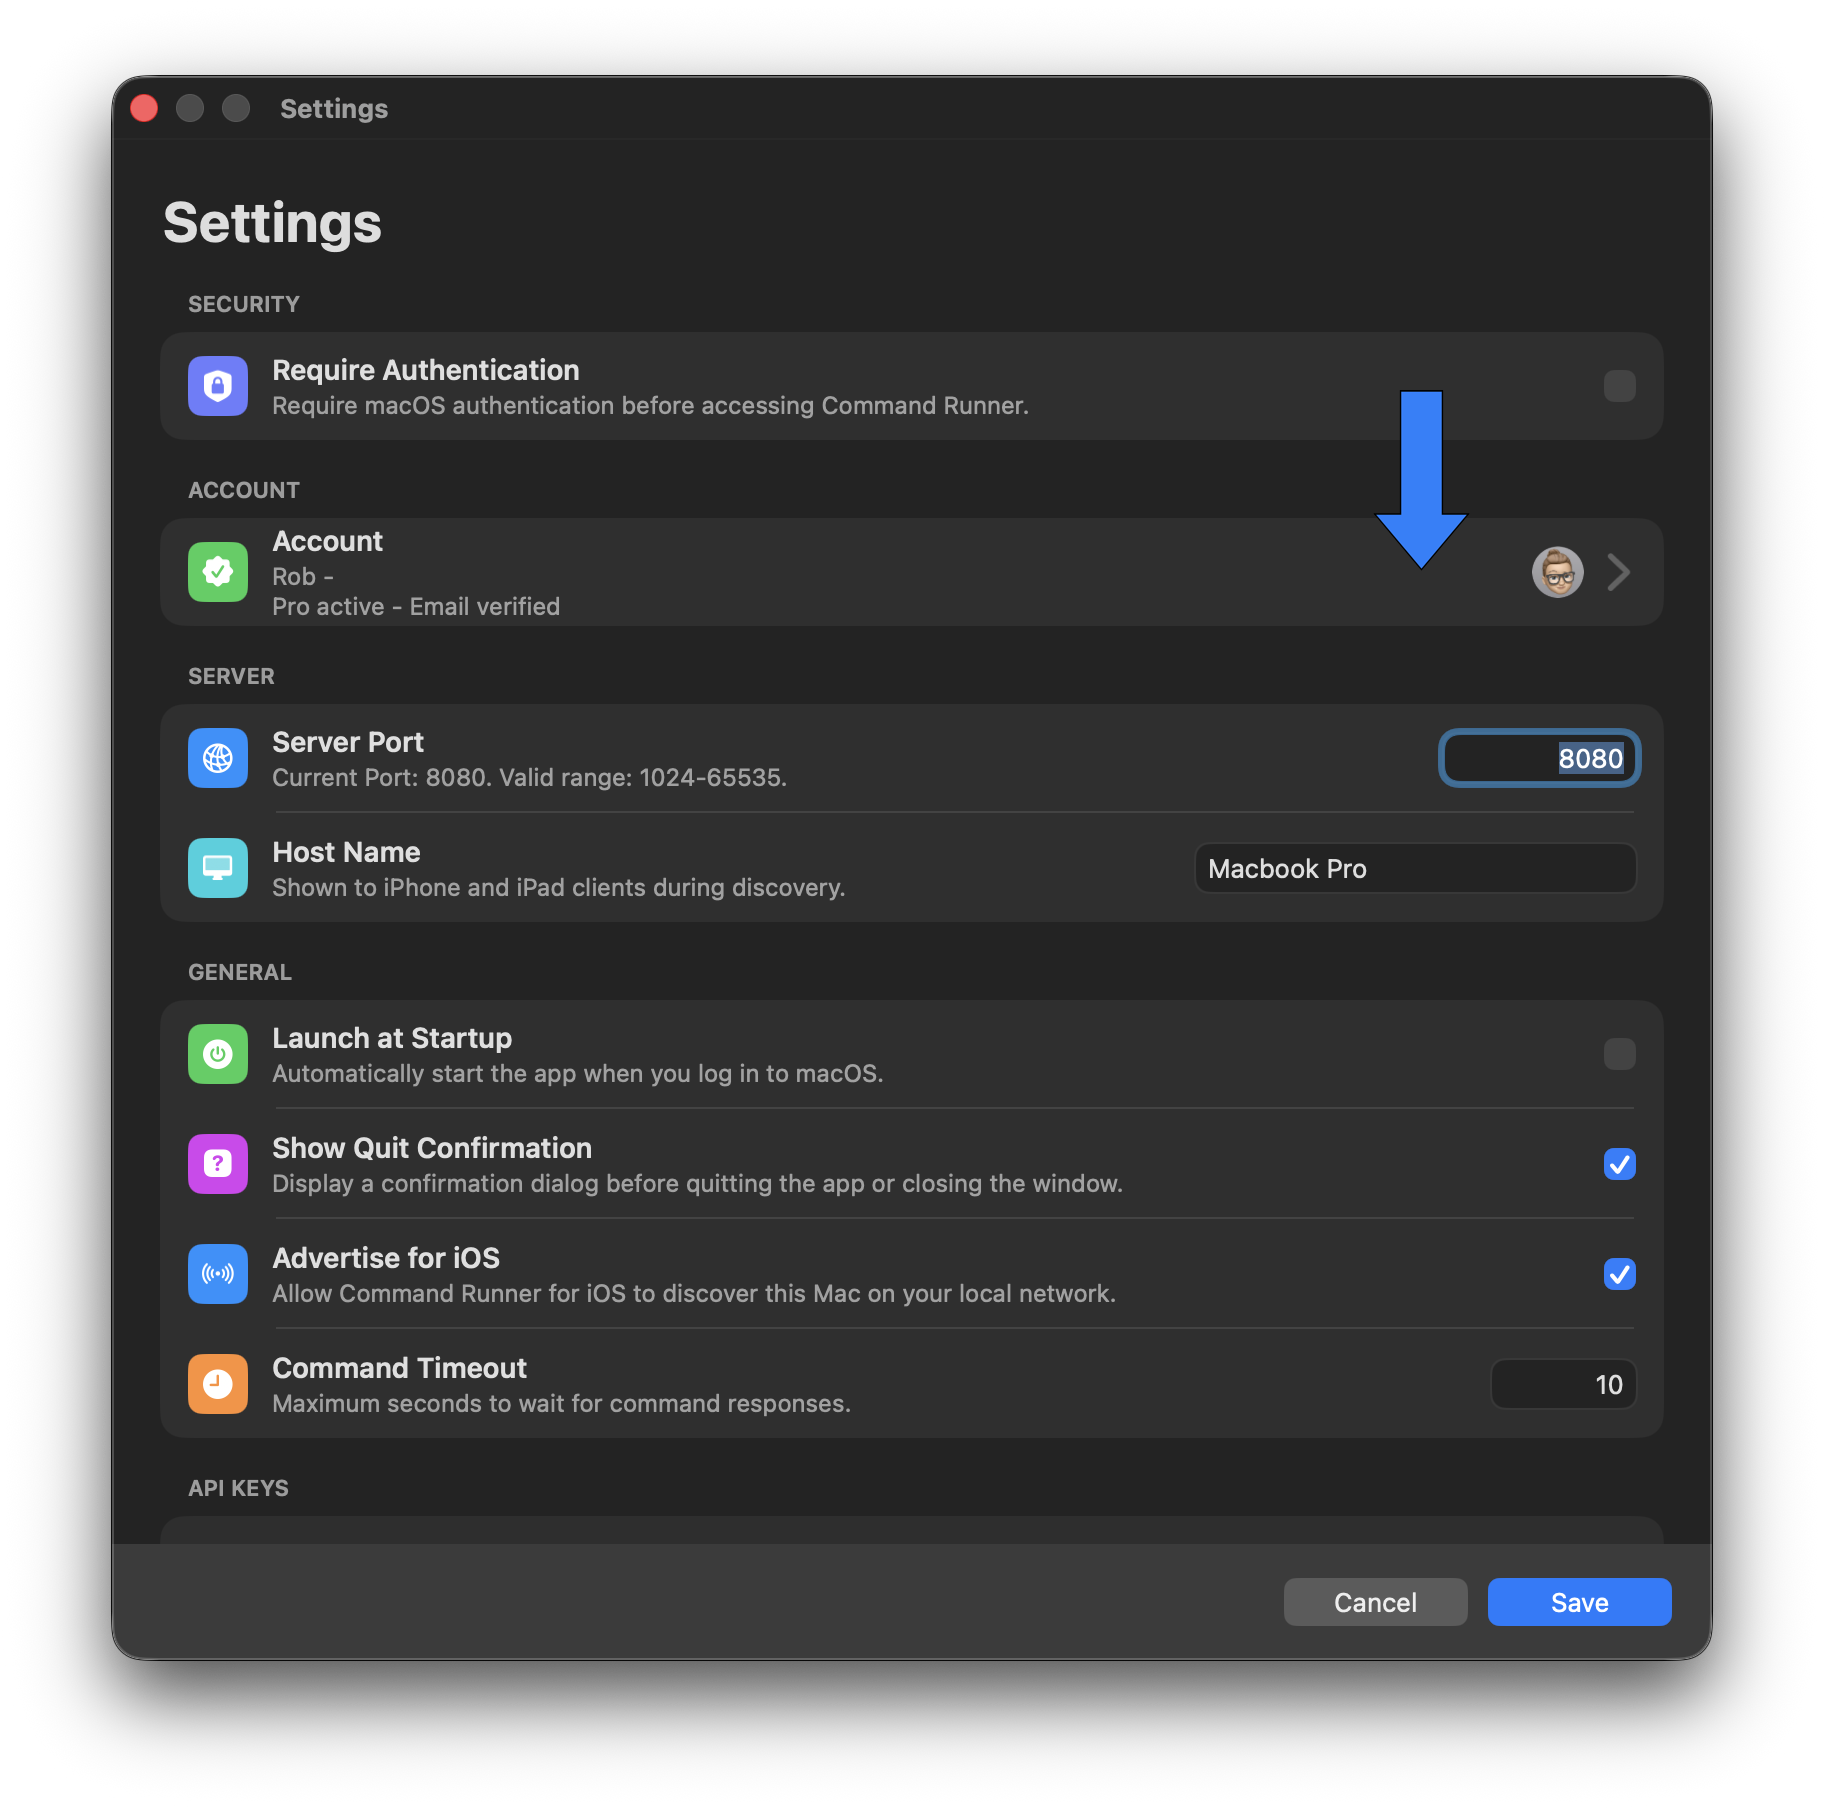Viewport: 1824px width, 1808px height.
Task: Uncheck Show Quit Confirmation checkbox
Action: [x=1619, y=1164]
